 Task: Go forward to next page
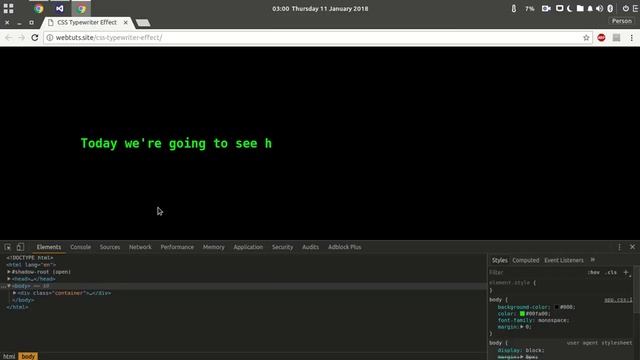tap(22, 38)
